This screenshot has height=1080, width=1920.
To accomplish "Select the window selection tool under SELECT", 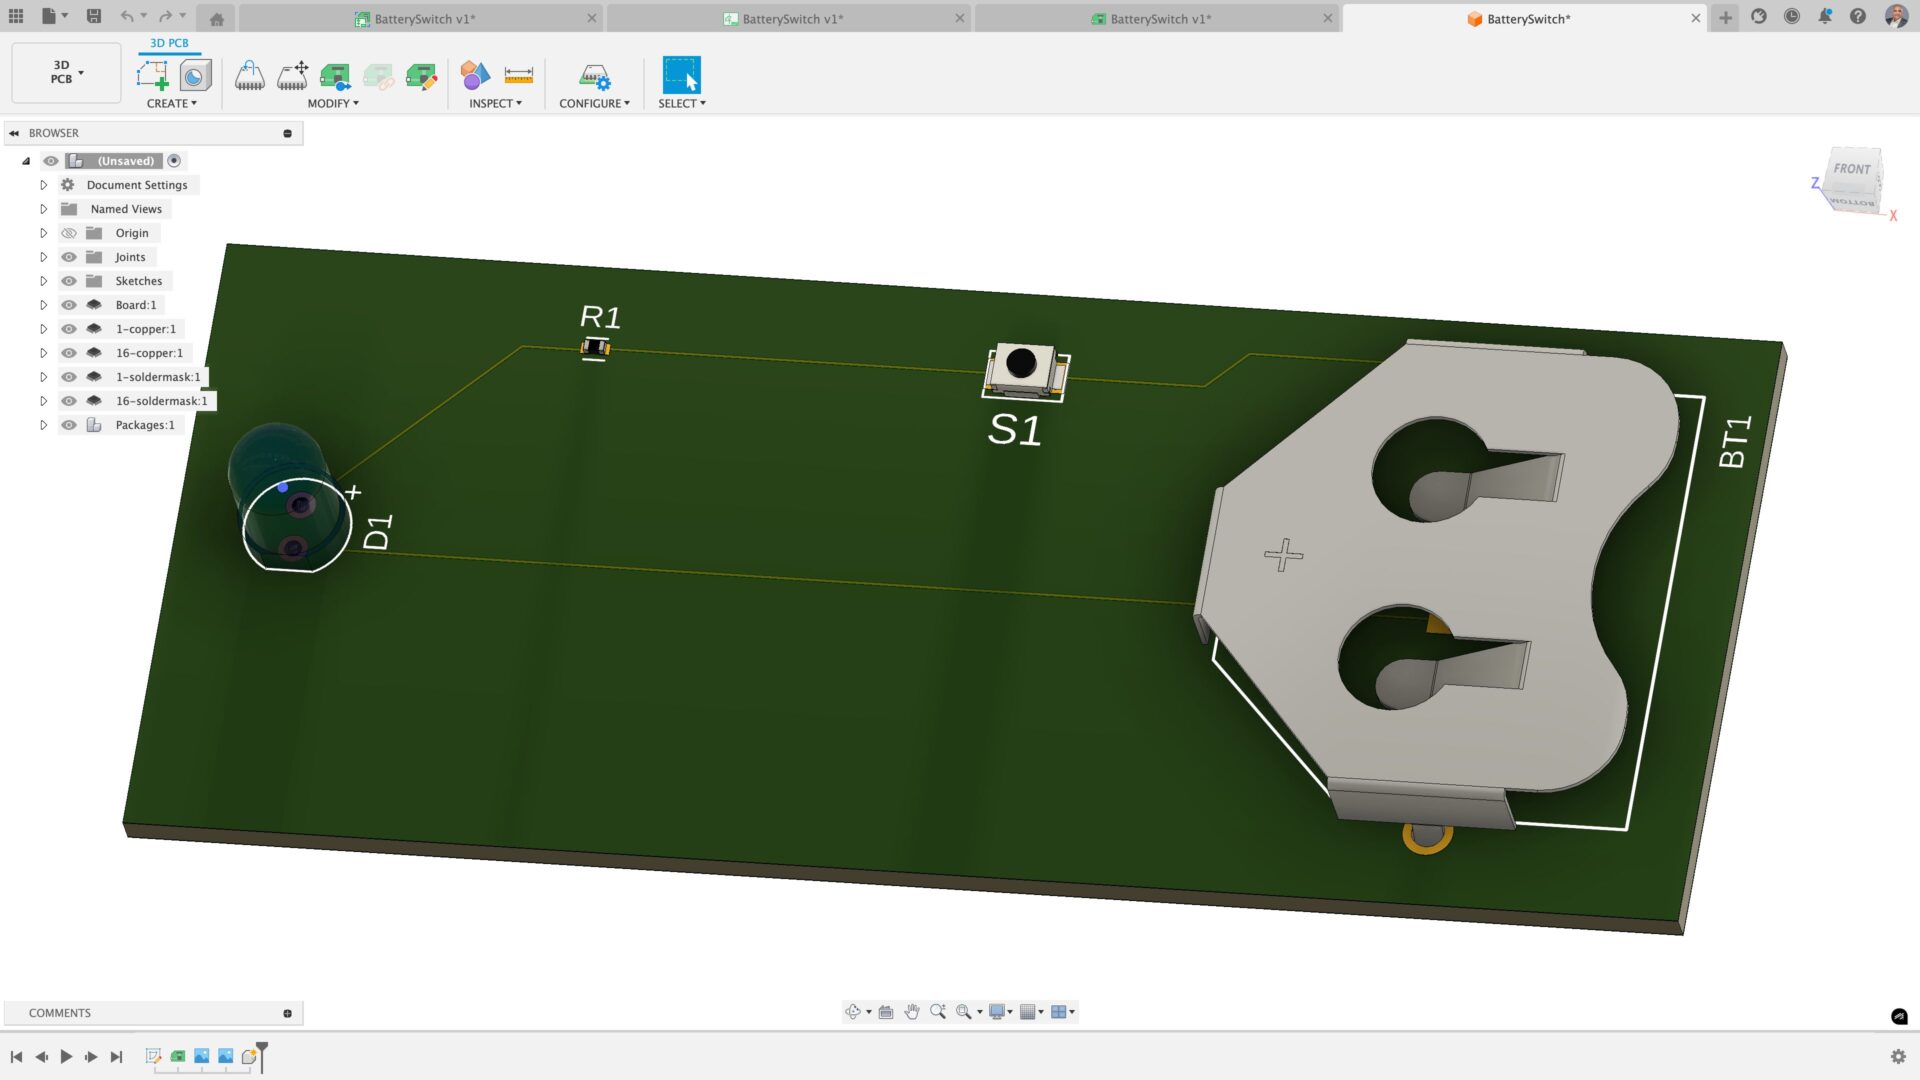I will [x=680, y=73].
